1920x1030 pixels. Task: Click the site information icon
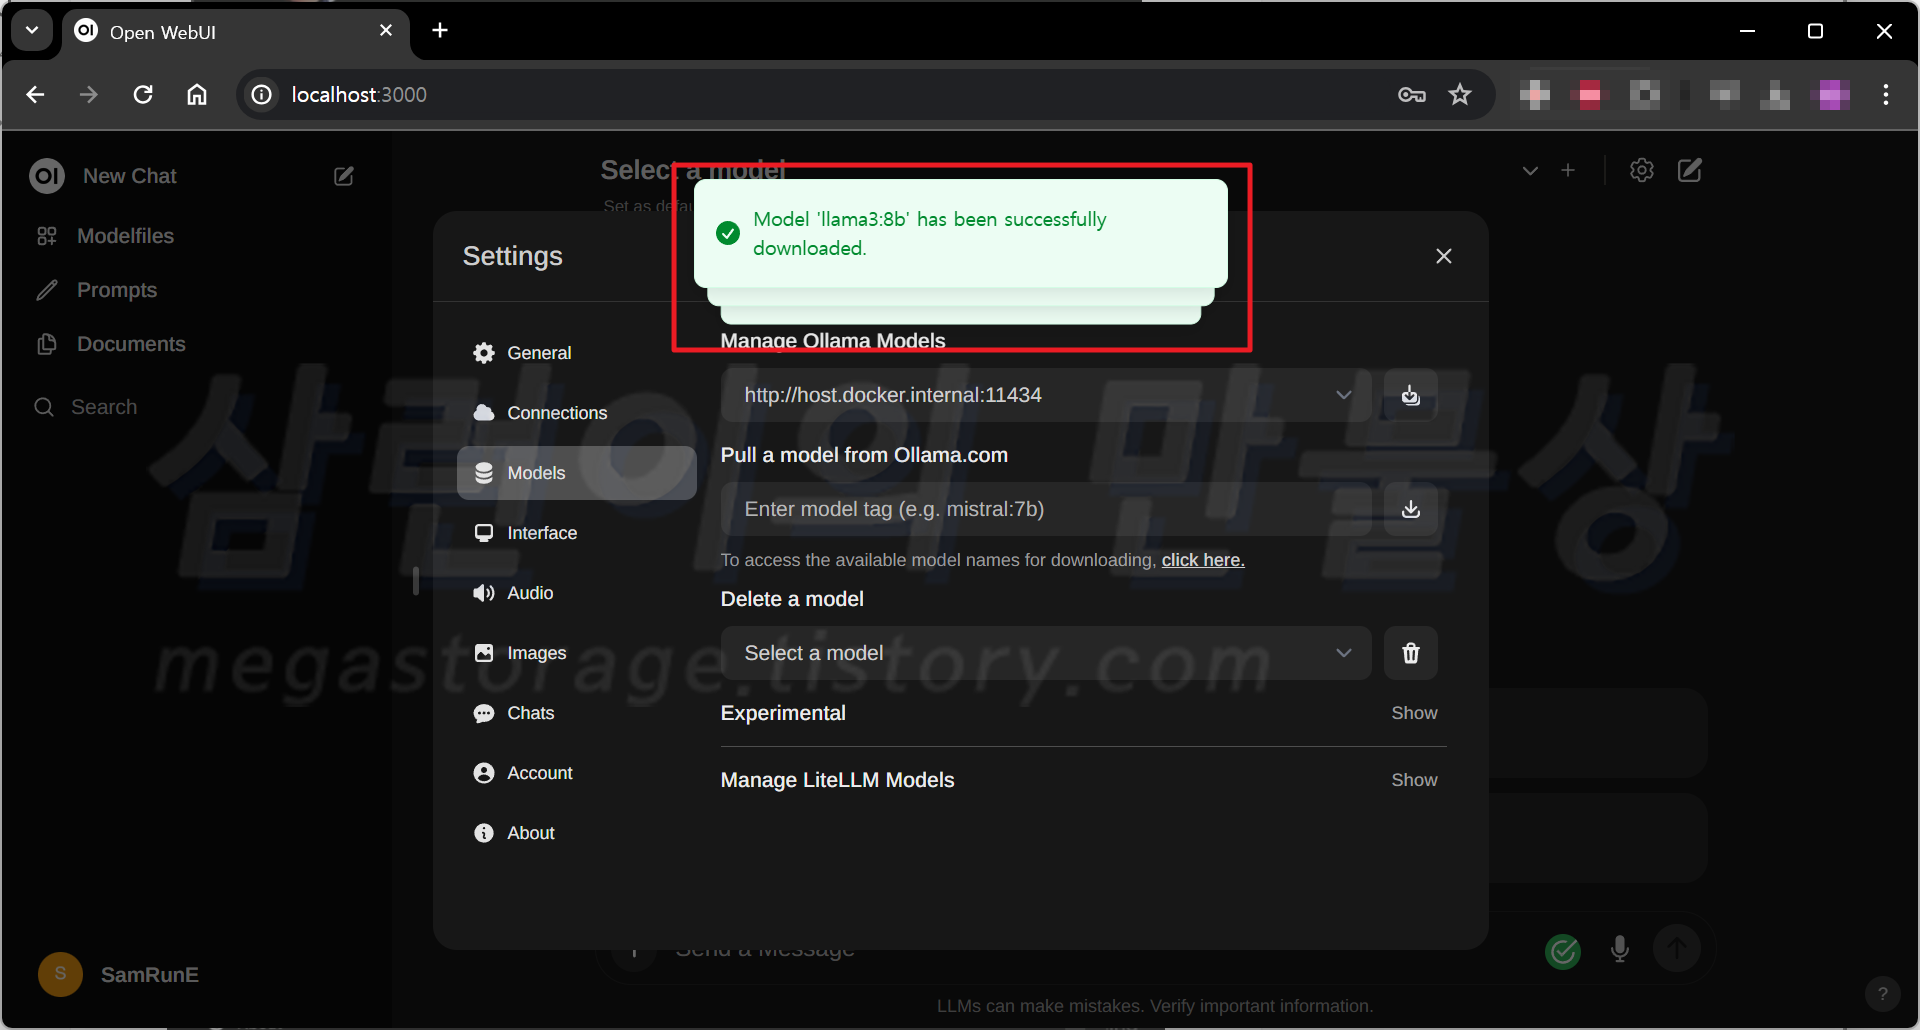click(262, 95)
